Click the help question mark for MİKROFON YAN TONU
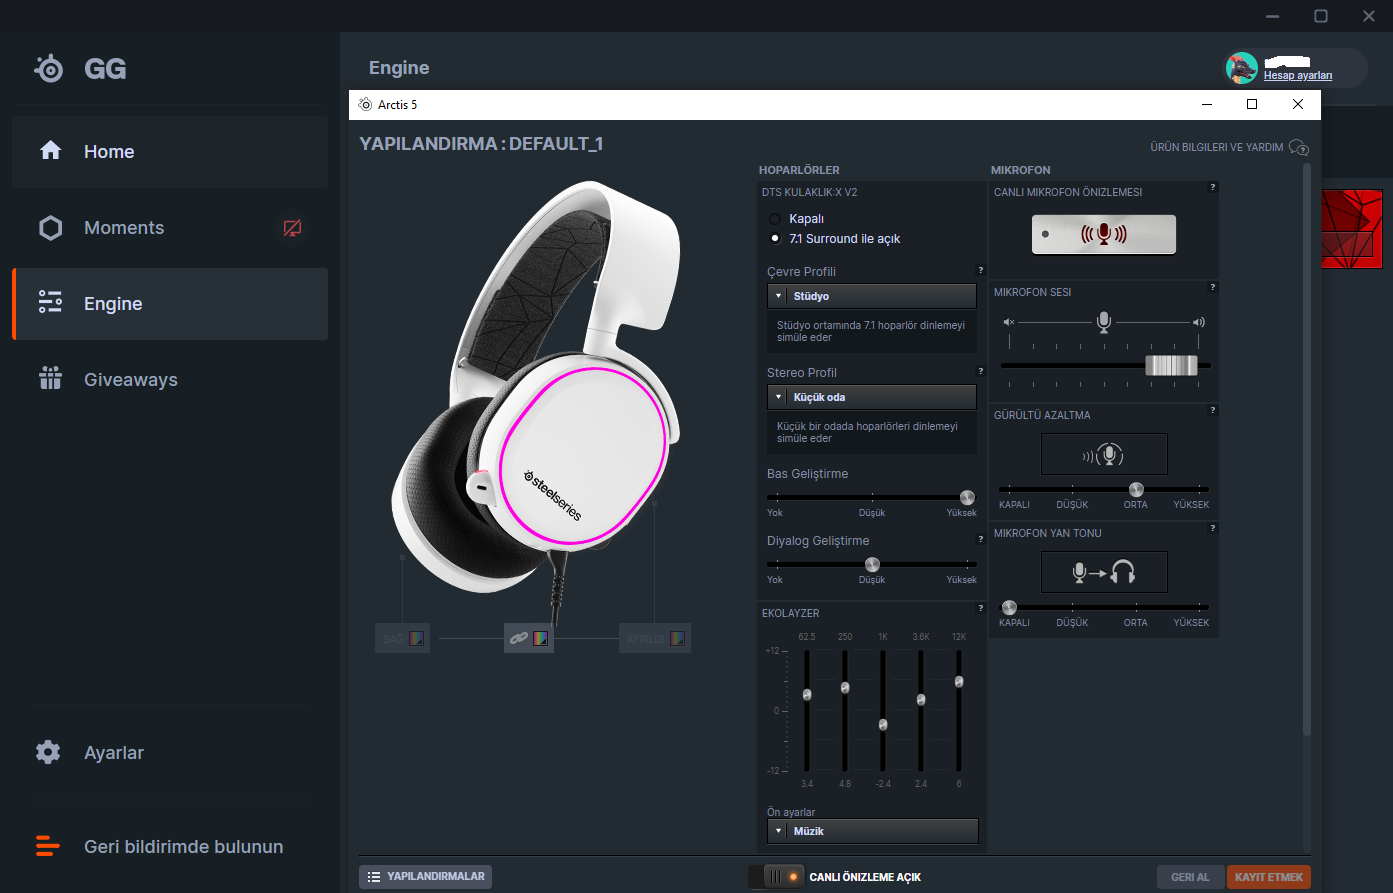This screenshot has height=893, width=1393. click(x=1213, y=528)
